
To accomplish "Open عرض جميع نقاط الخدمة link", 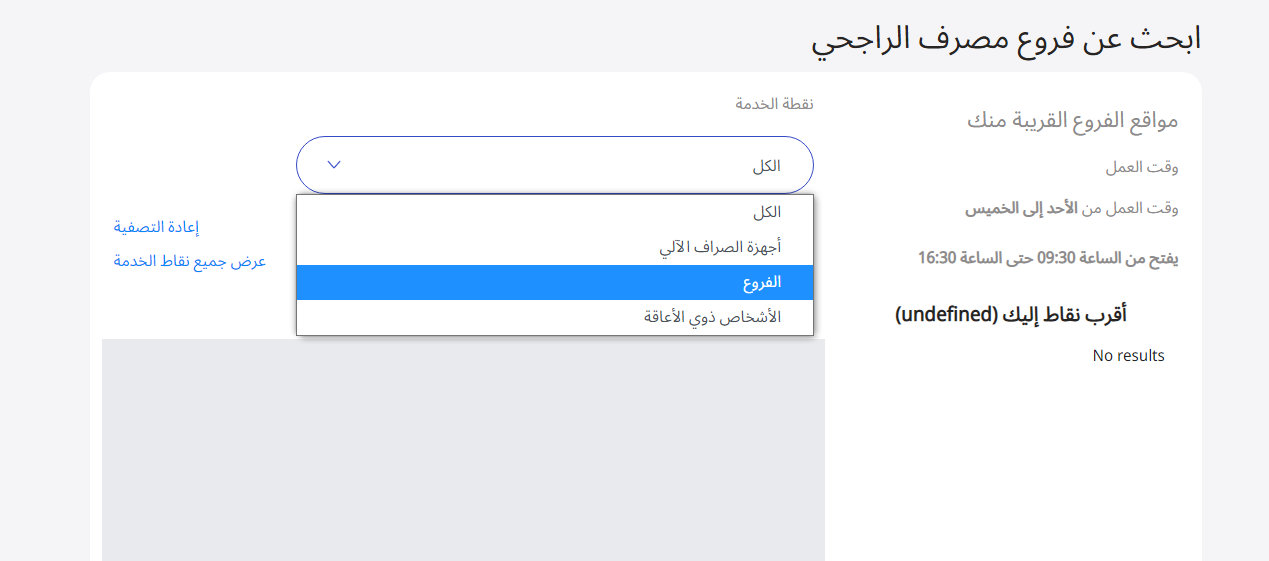I will pos(190,261).
